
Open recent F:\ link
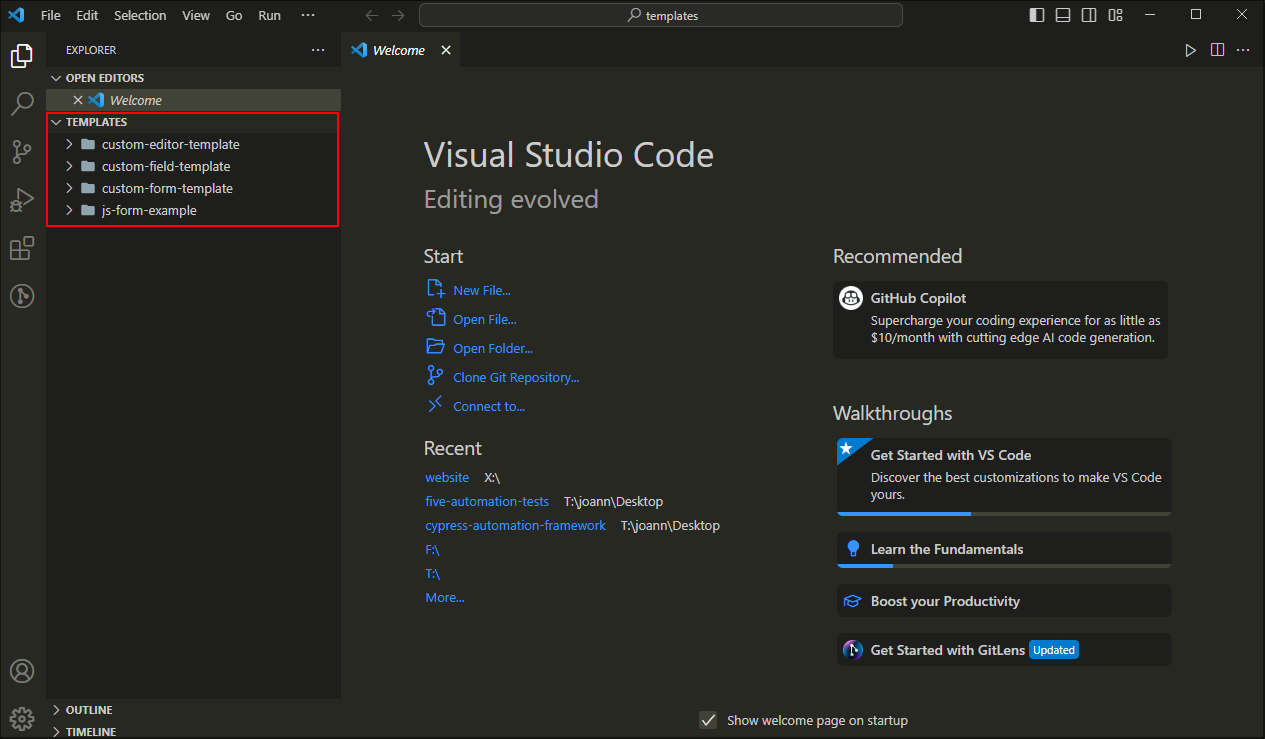coord(432,549)
